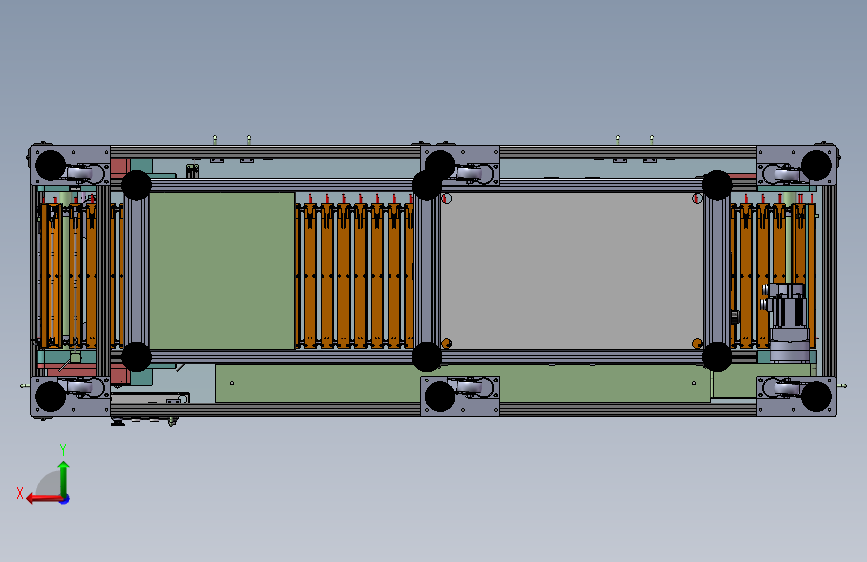Select the right vertical aluminum cross beam
Image resolution: width=867 pixels, height=562 pixels.
[x=717, y=271]
